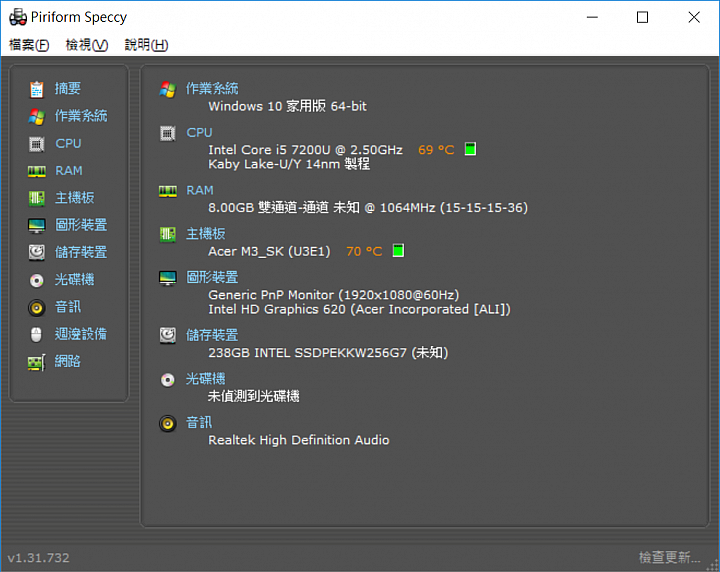Open the CPU heading link in summary
Viewport: 720px width, 572px height.
199,133
